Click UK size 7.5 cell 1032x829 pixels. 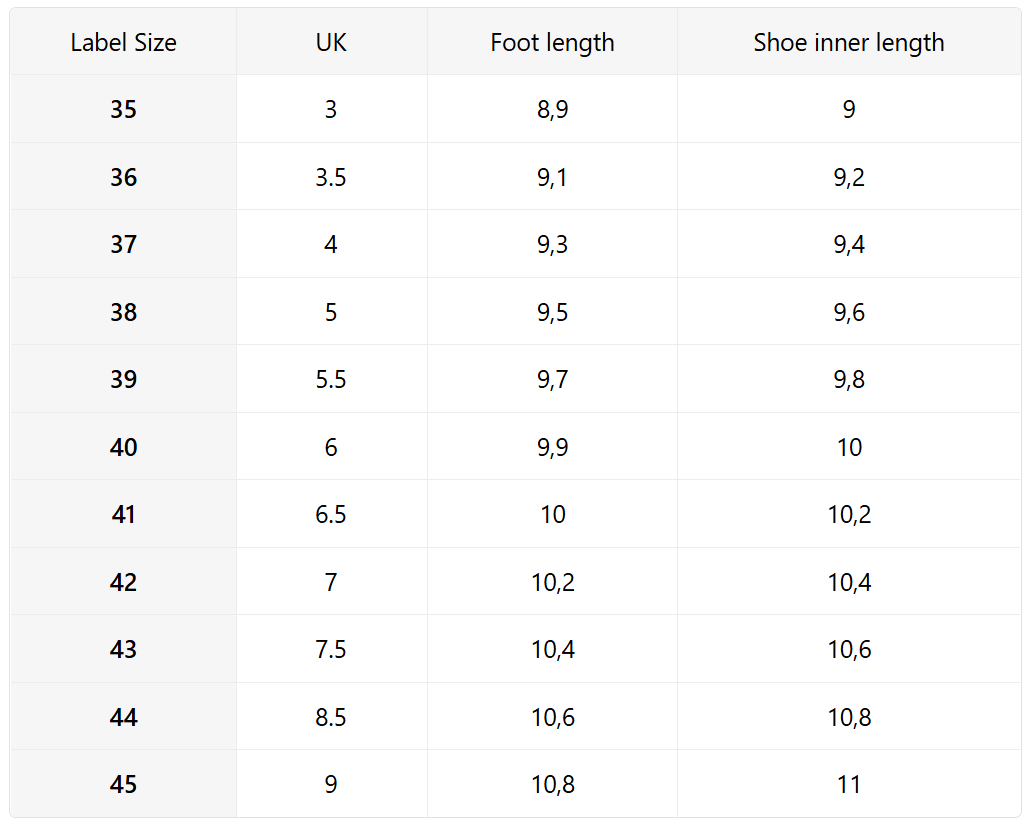point(331,650)
